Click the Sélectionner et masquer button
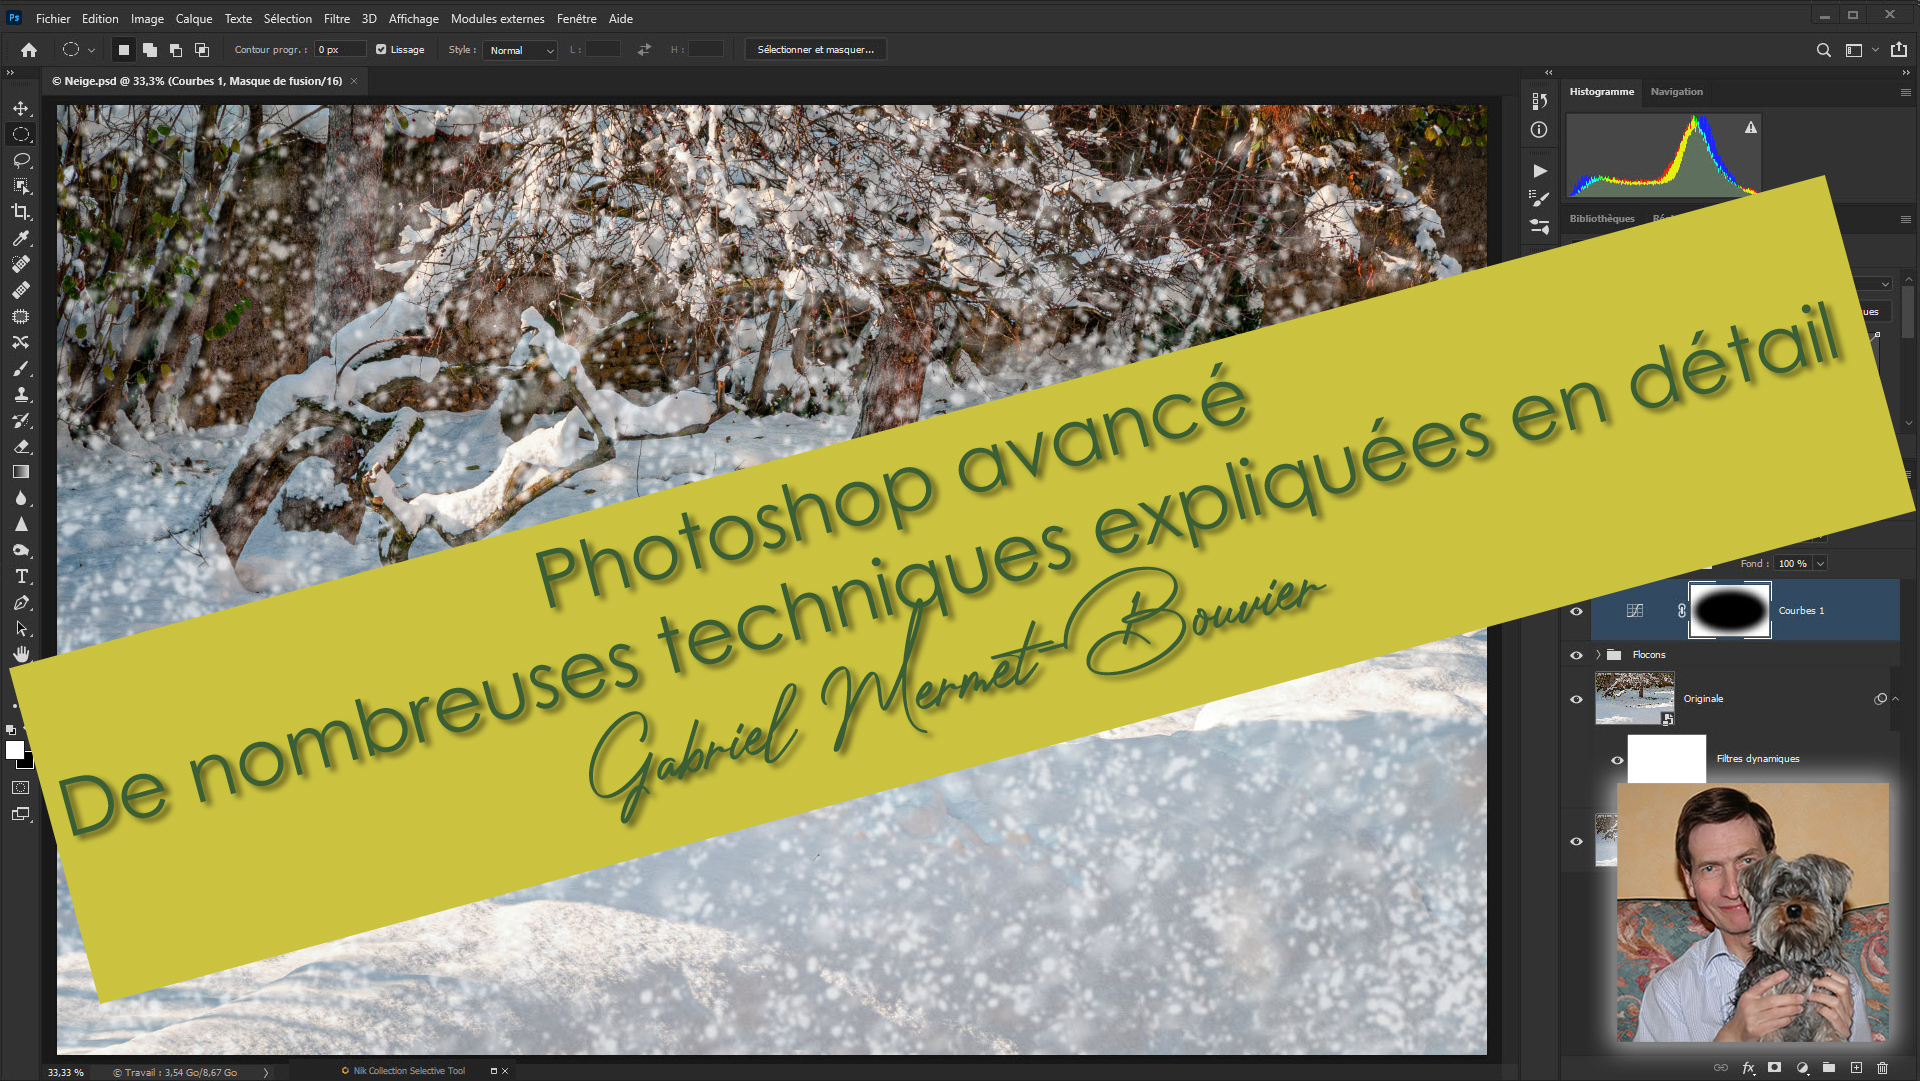The image size is (1920, 1081). point(815,50)
